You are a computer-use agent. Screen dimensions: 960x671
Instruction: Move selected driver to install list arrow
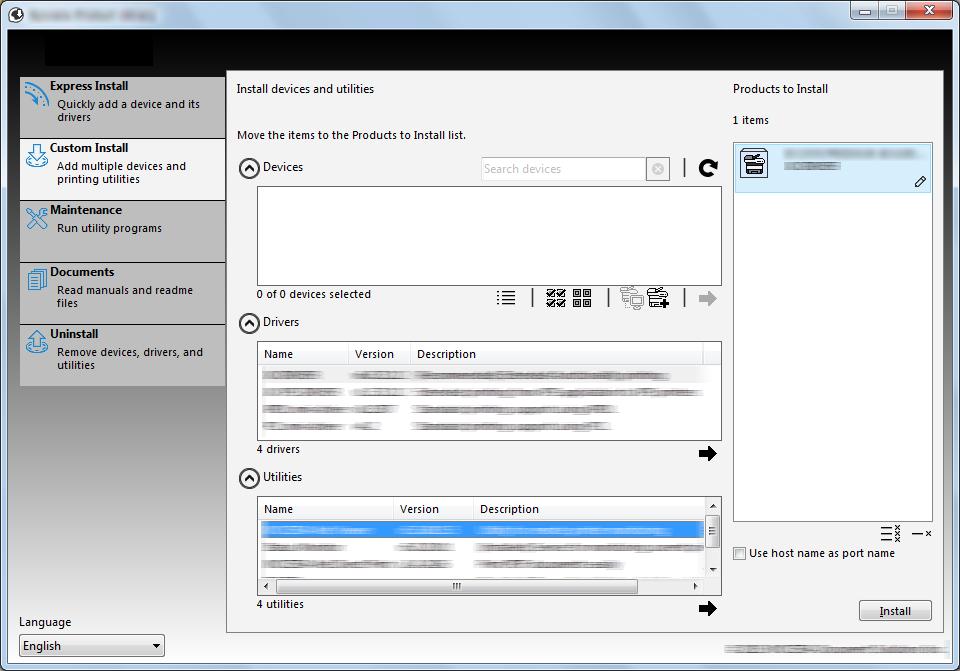[x=707, y=454]
